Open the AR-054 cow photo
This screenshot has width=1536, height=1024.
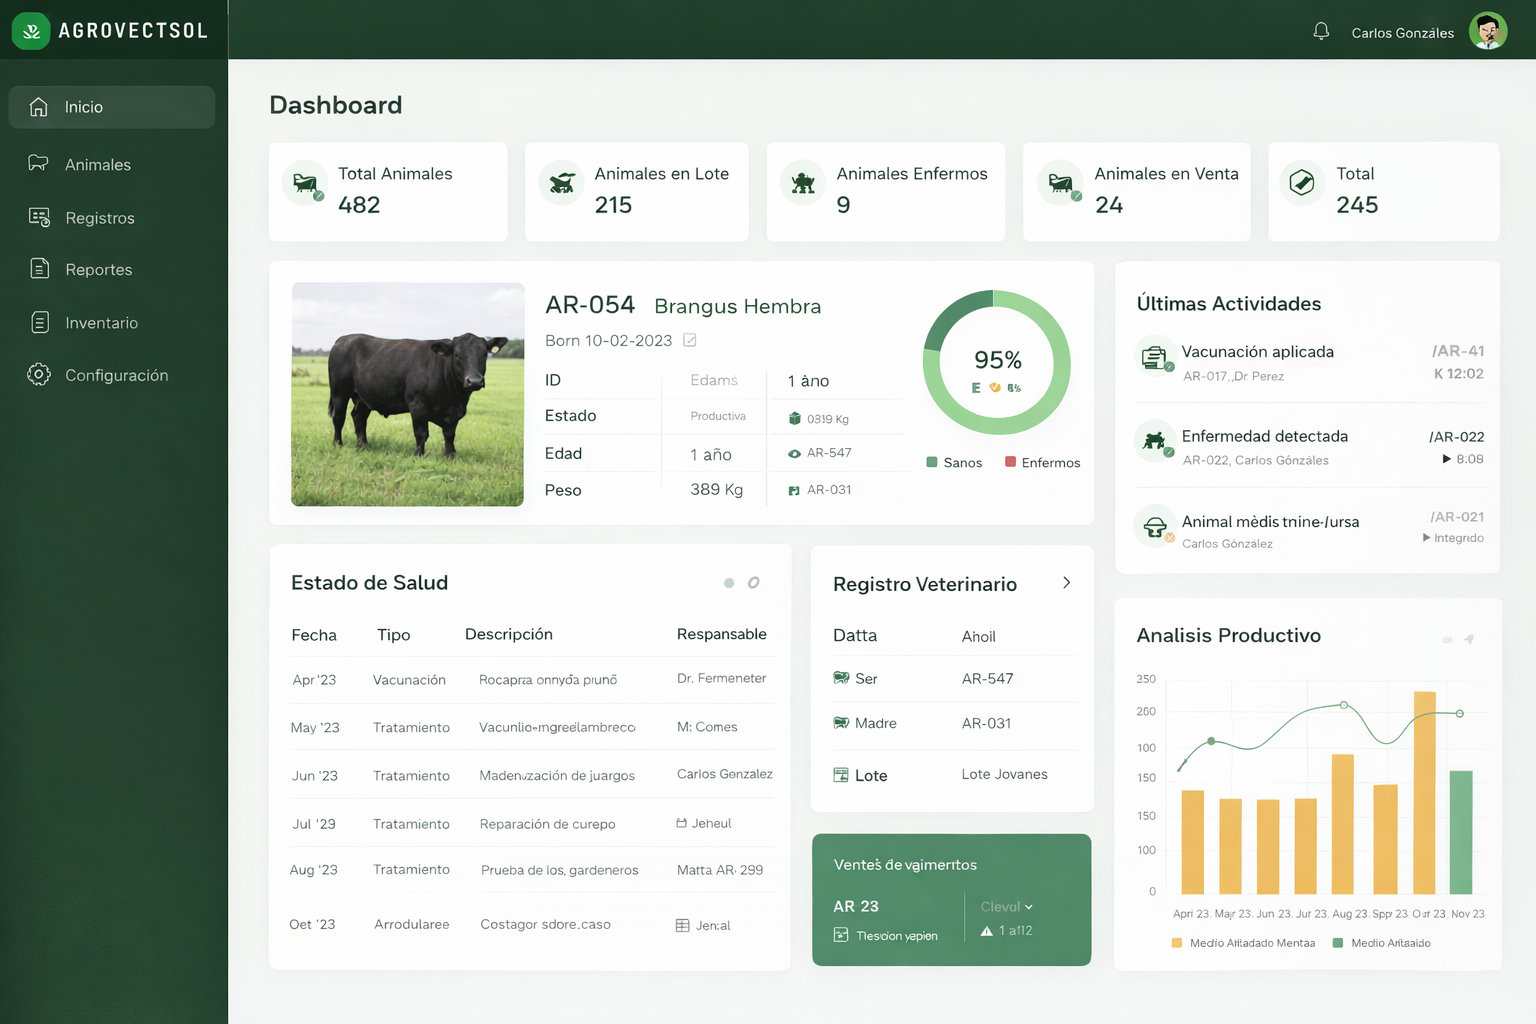click(x=408, y=394)
